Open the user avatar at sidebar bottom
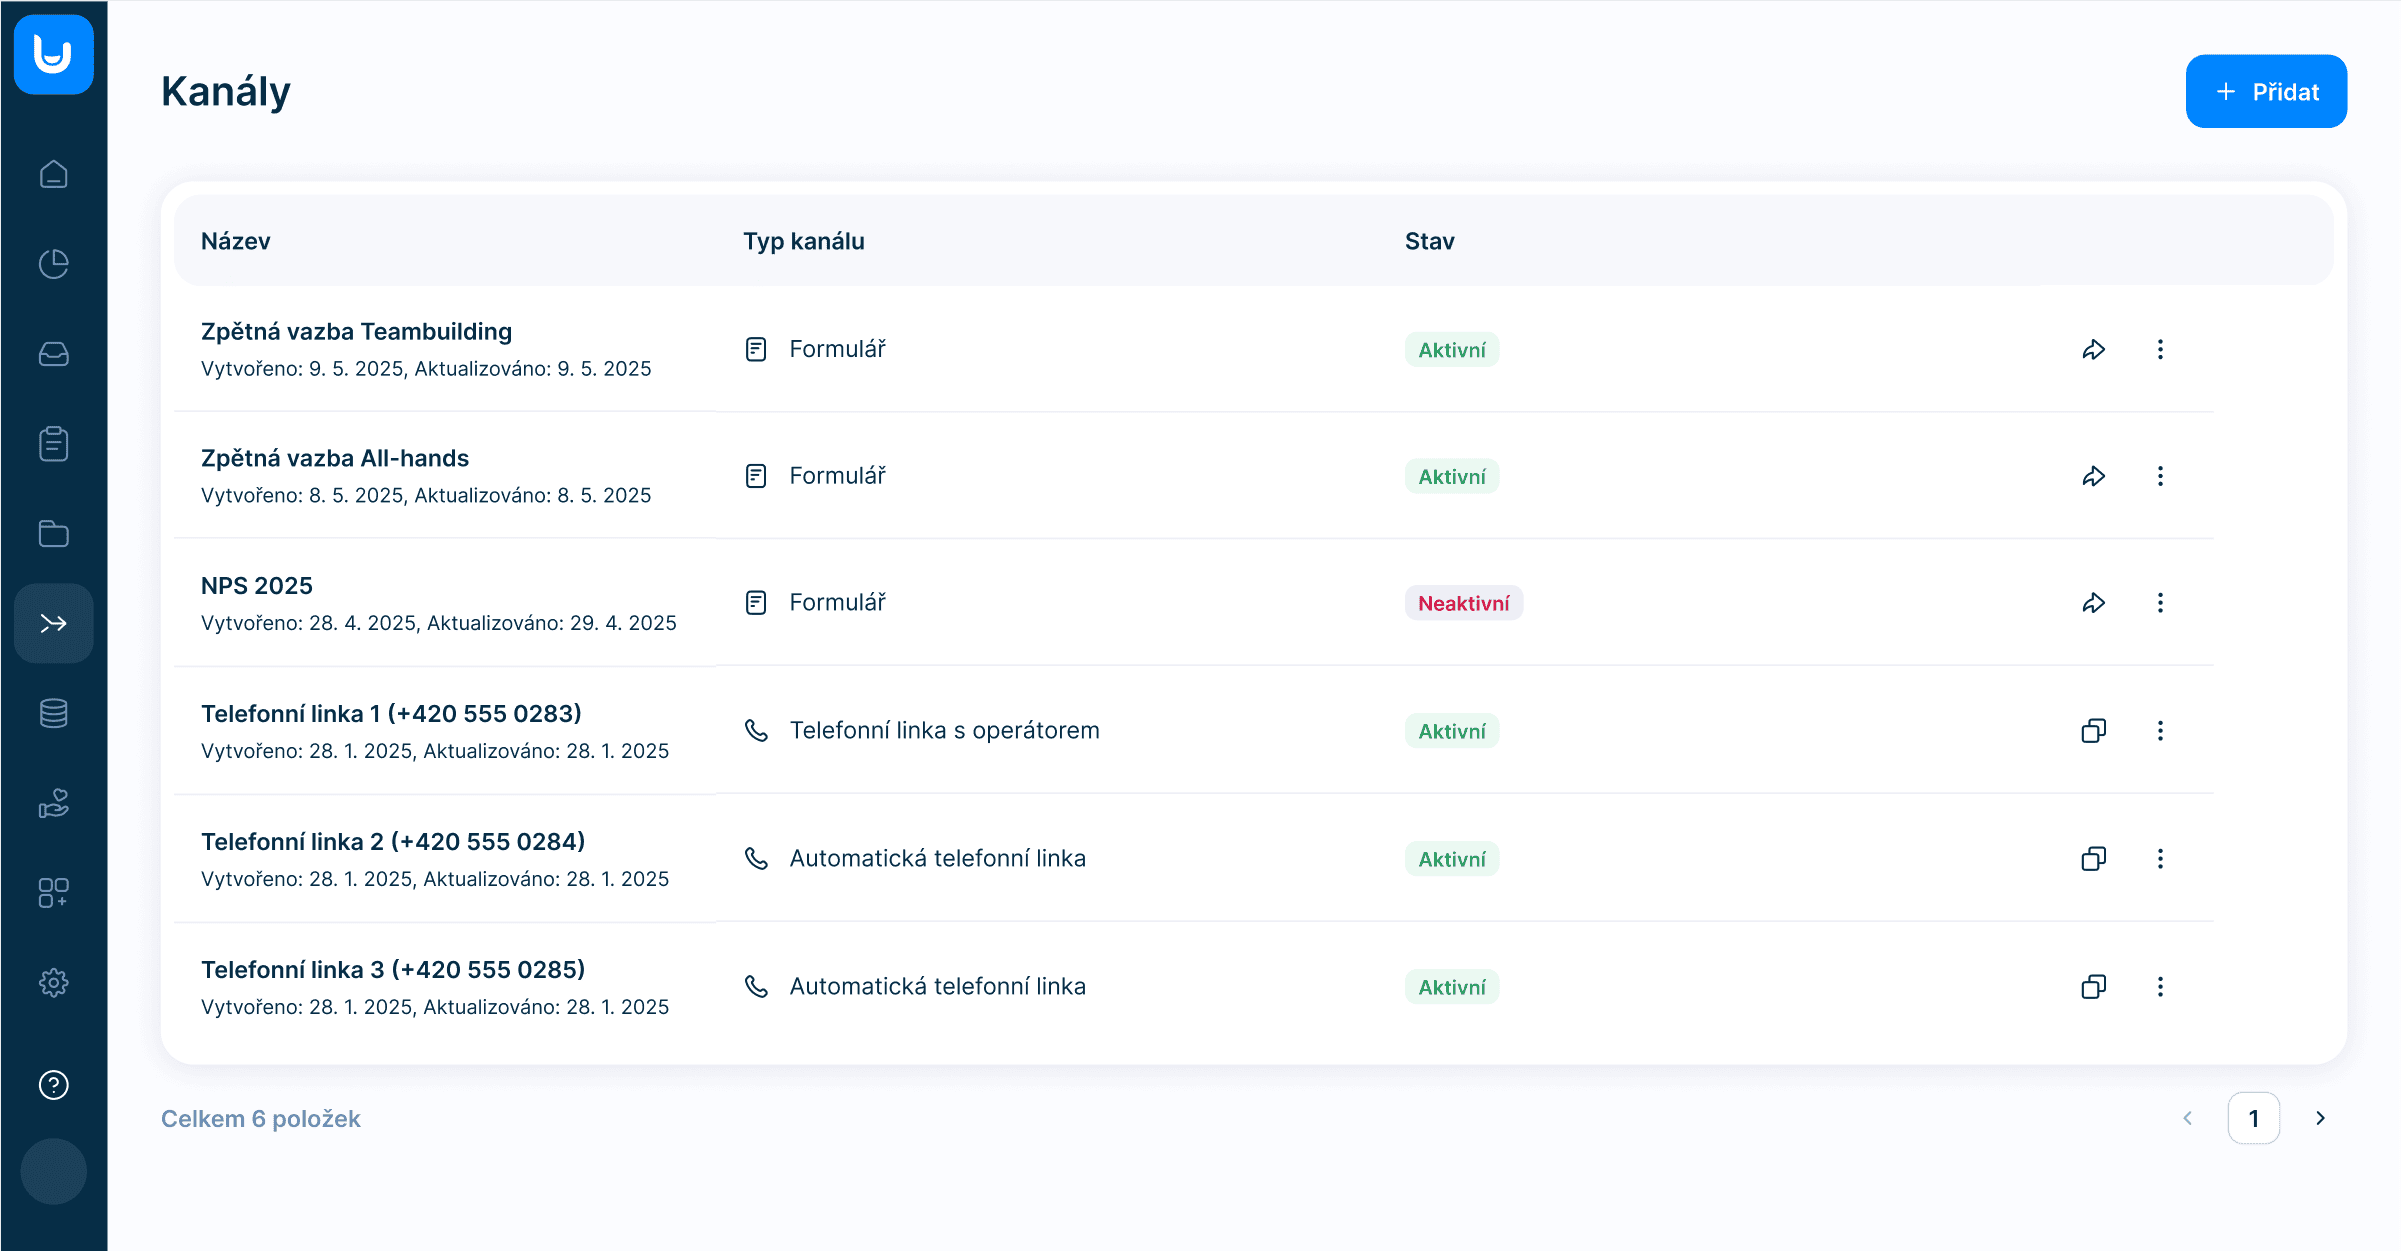The image size is (2401, 1251). 54,1171
